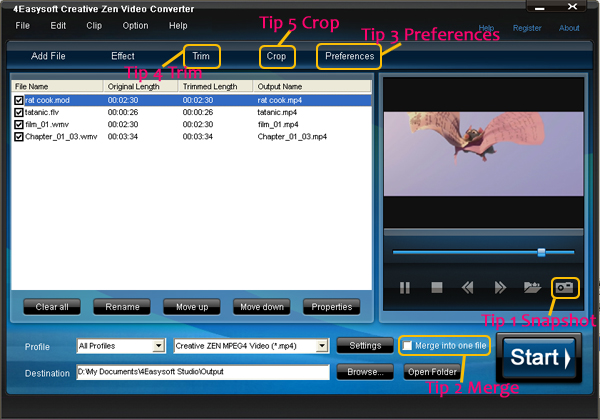Click output name tatanic.mp4

277,112
